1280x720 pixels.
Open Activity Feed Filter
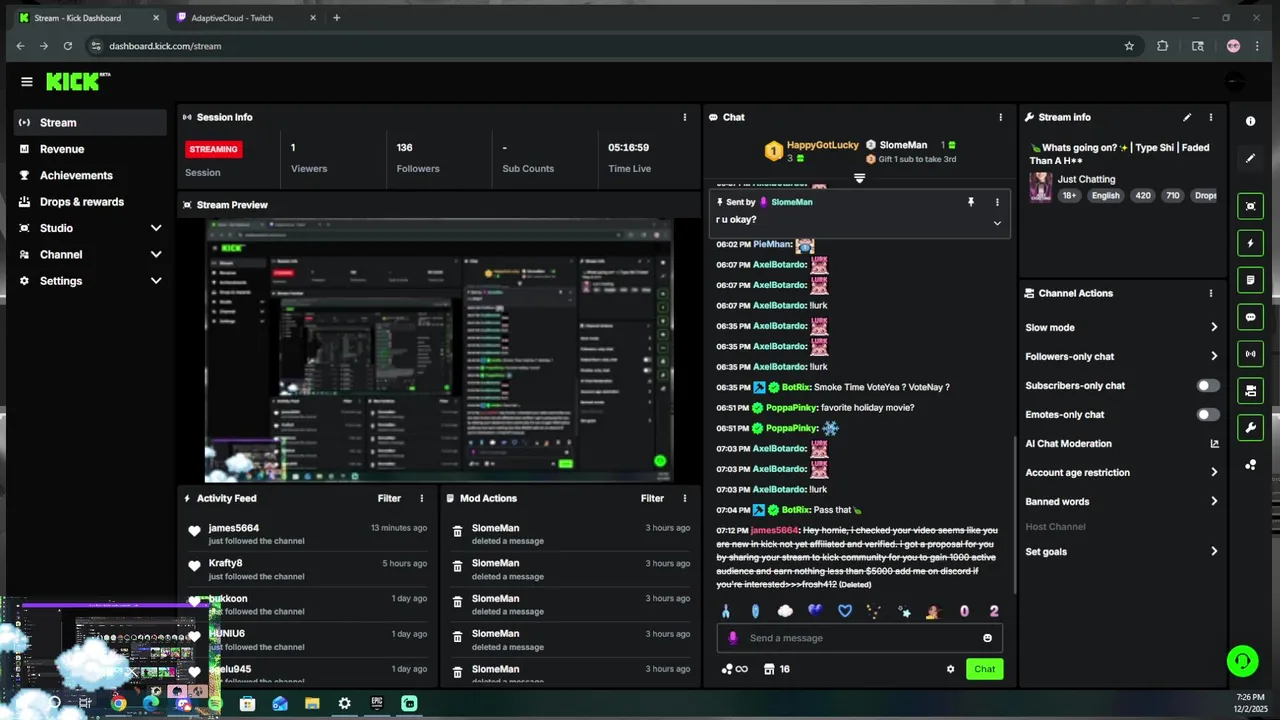tap(389, 498)
